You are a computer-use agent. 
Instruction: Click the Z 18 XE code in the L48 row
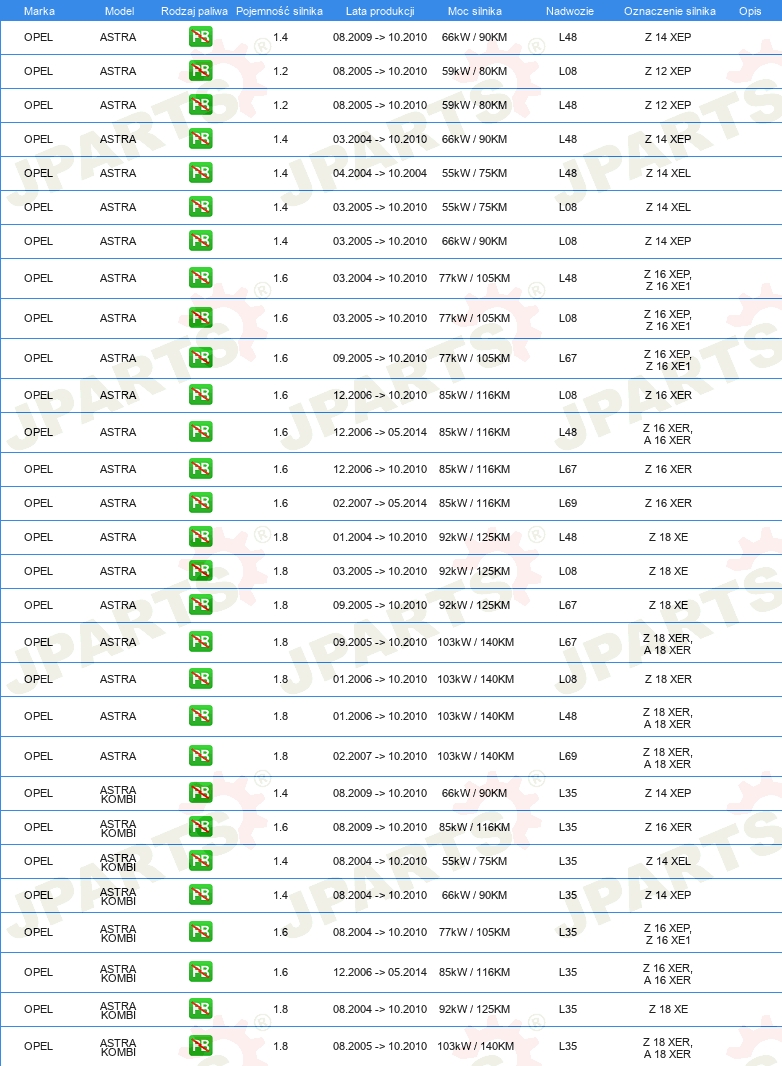tap(668, 537)
